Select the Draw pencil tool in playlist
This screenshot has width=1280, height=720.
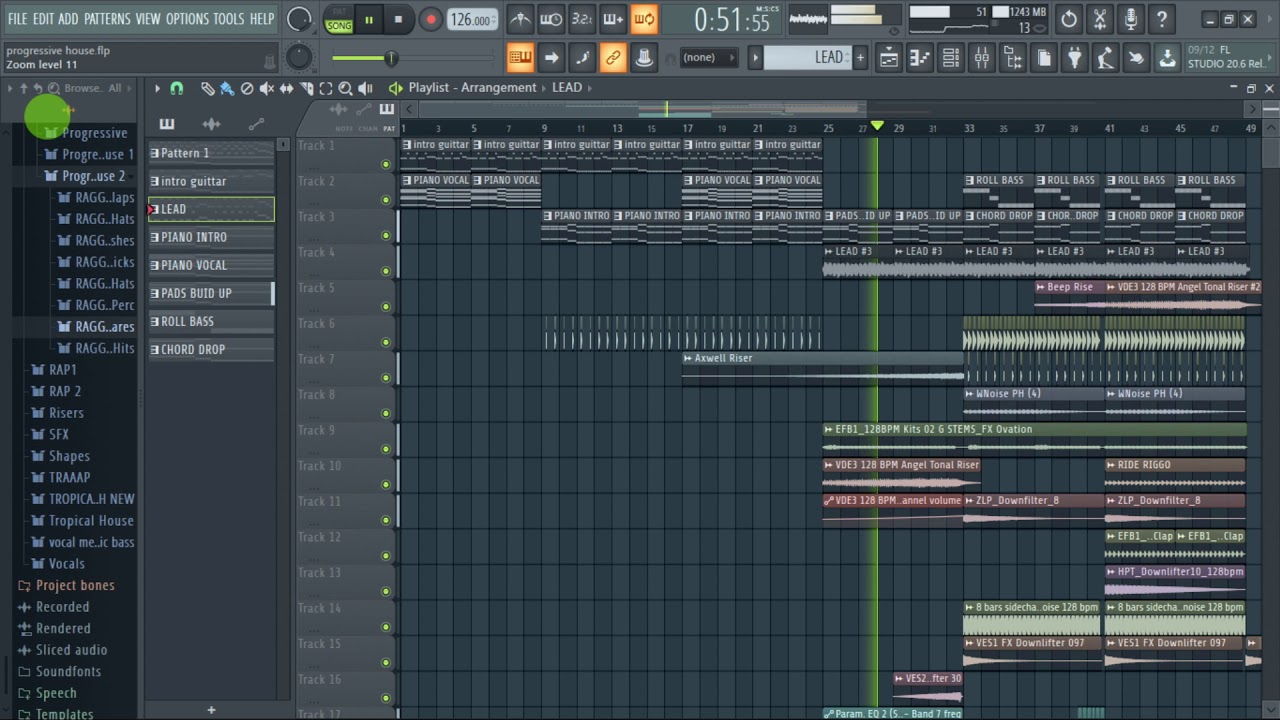coord(208,88)
